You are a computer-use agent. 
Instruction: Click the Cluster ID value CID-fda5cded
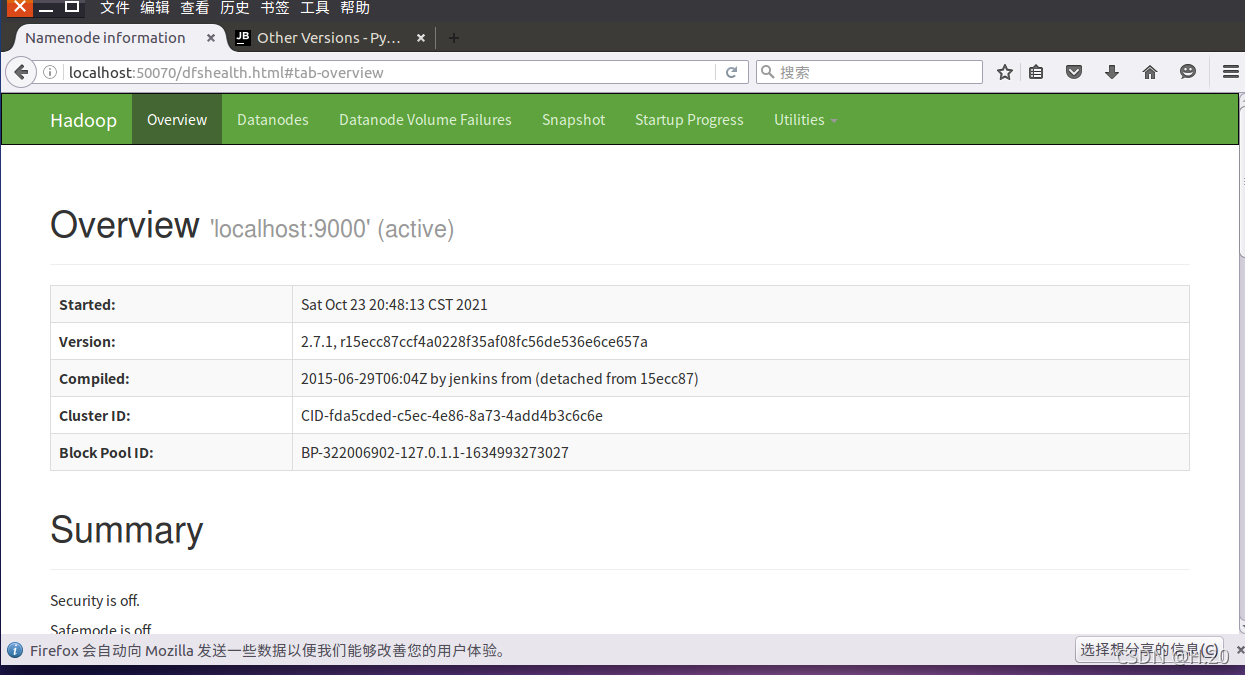[452, 415]
